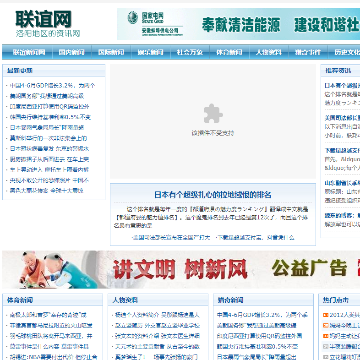Click the 联谊网 site logo
The width and height of the screenshot is (360, 360).
click(x=48, y=23)
